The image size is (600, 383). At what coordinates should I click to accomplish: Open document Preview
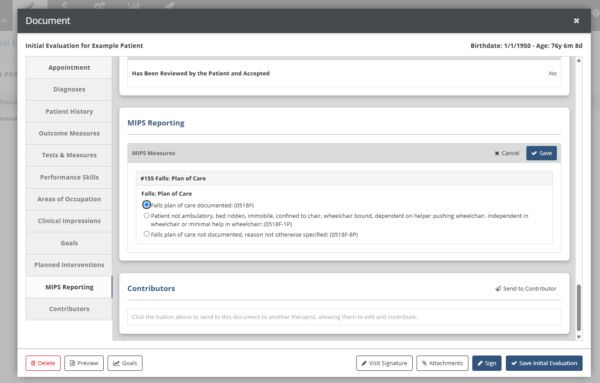[84, 363]
